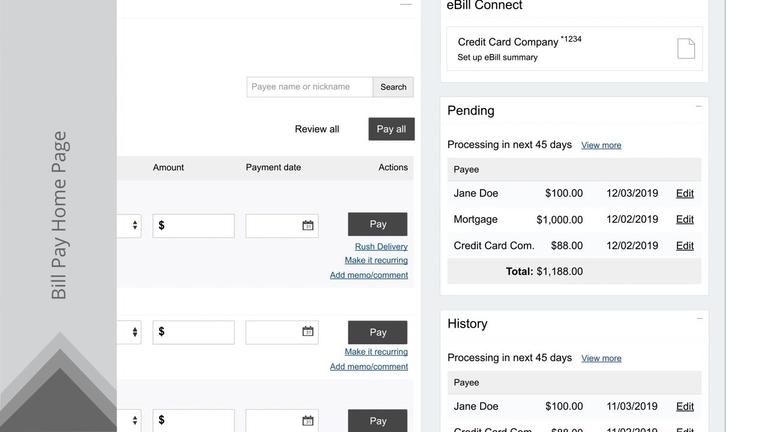This screenshot has height=432, width=768.
Task: Click Make it recurring below Rush Delivery
Action: click(376, 260)
